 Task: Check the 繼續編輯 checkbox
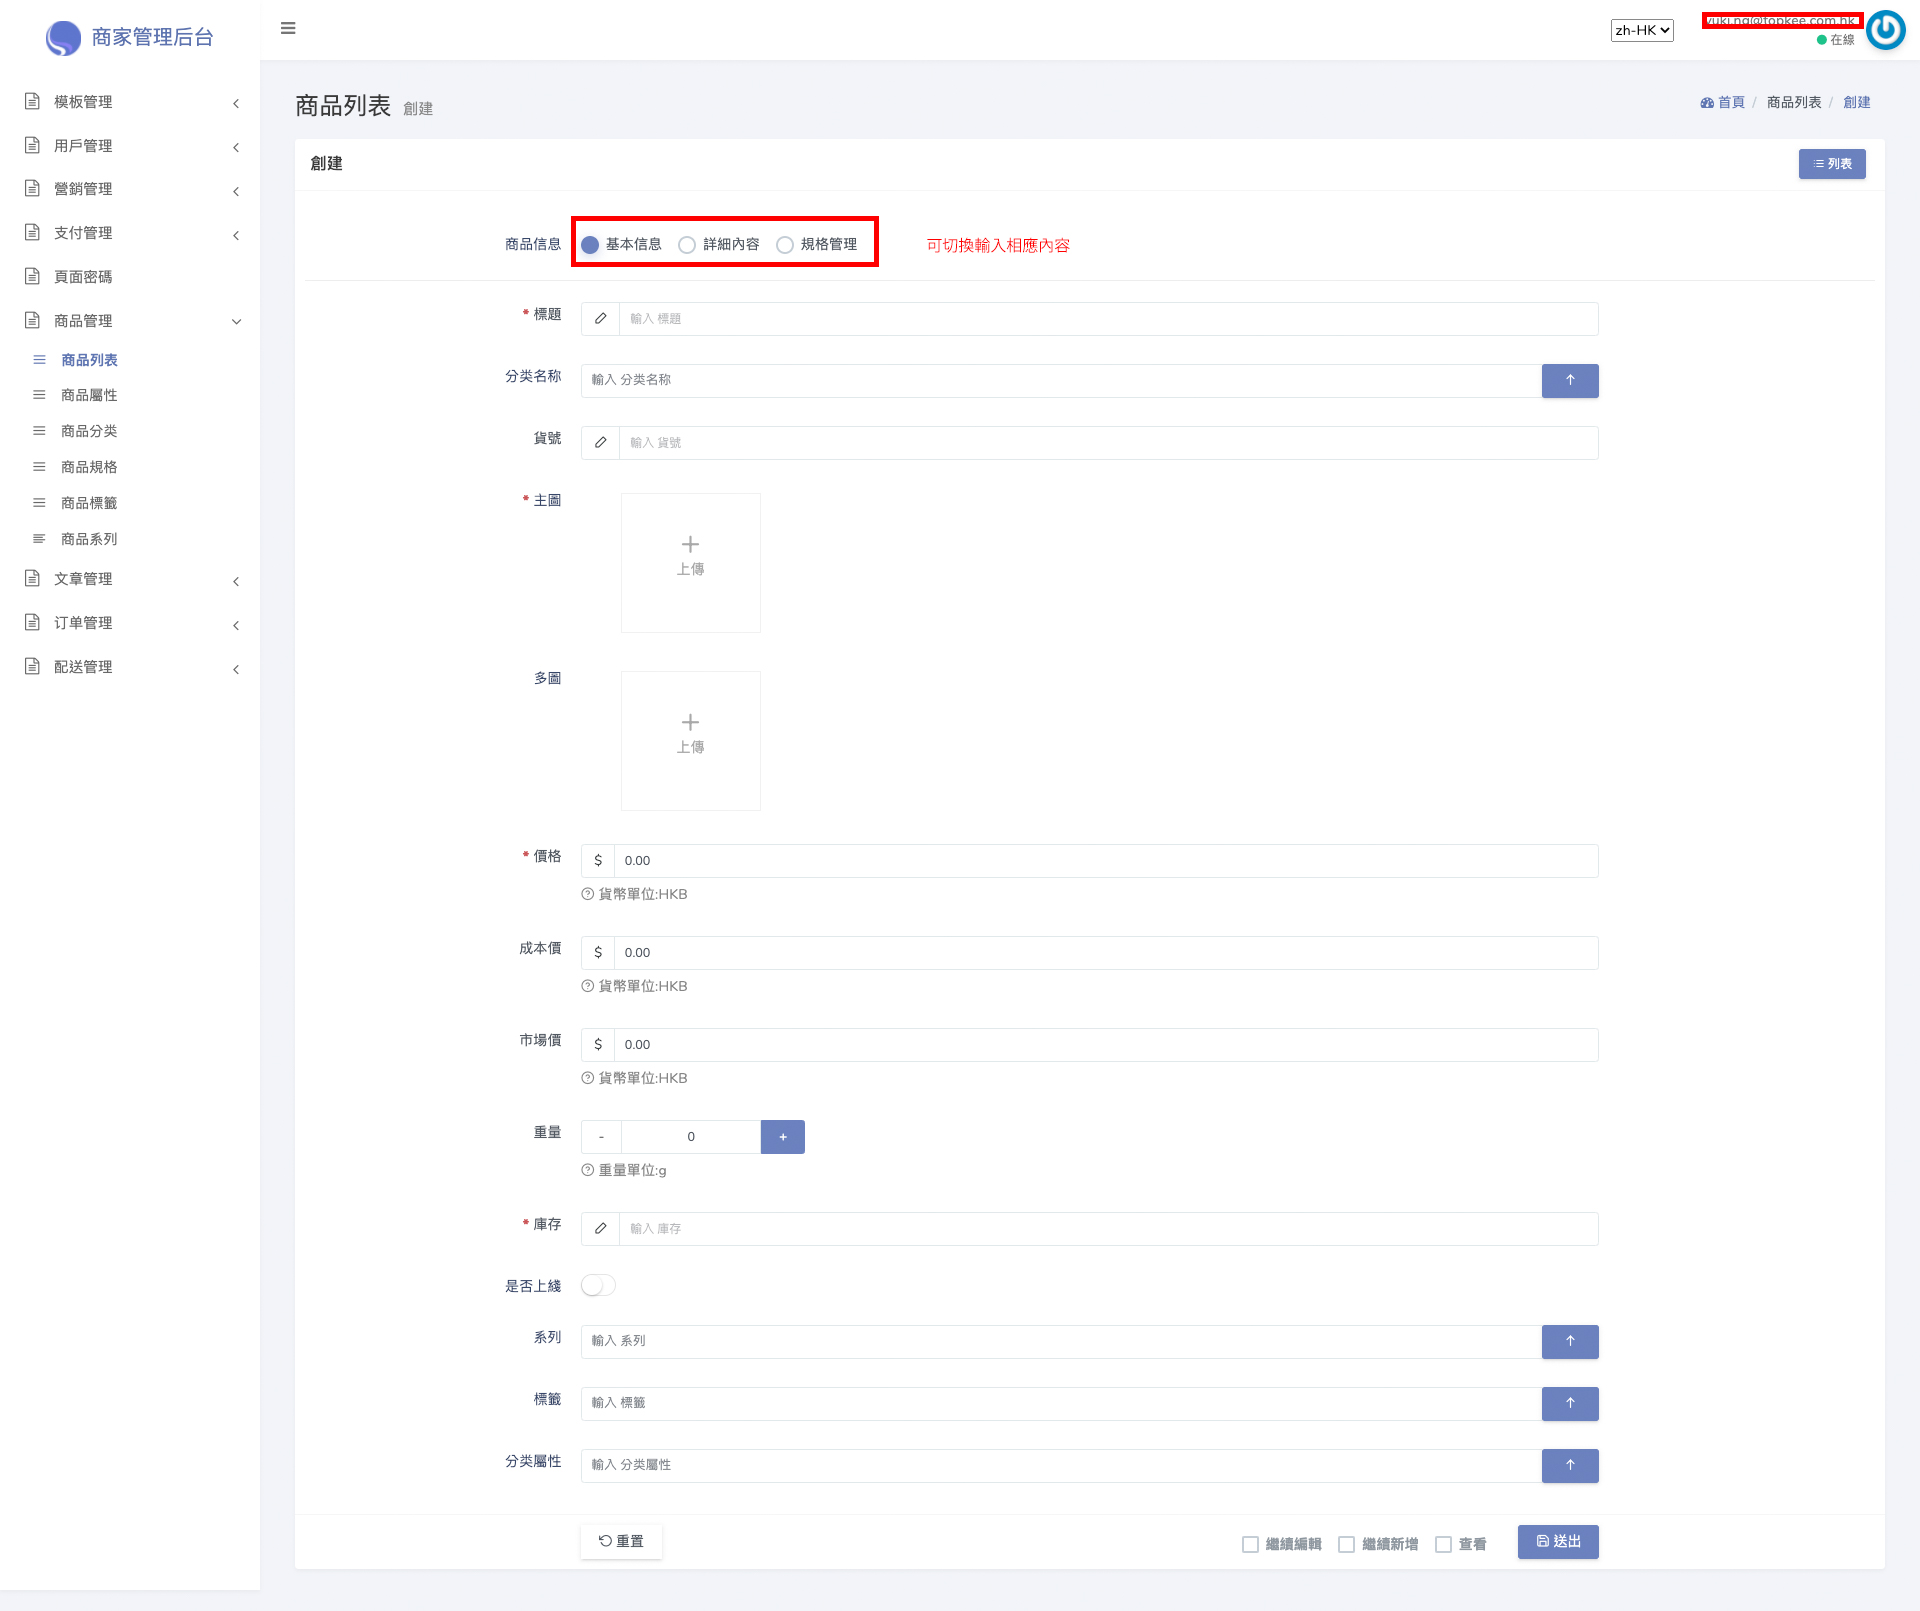(1250, 1544)
